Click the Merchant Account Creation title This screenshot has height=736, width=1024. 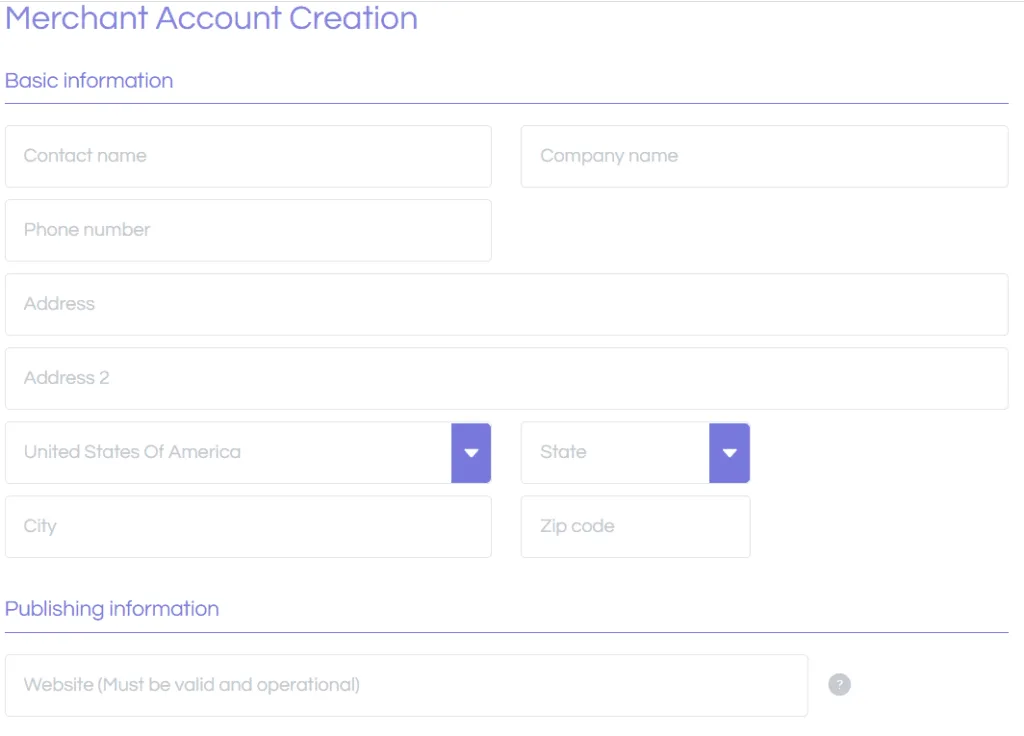pyautogui.click(x=212, y=18)
